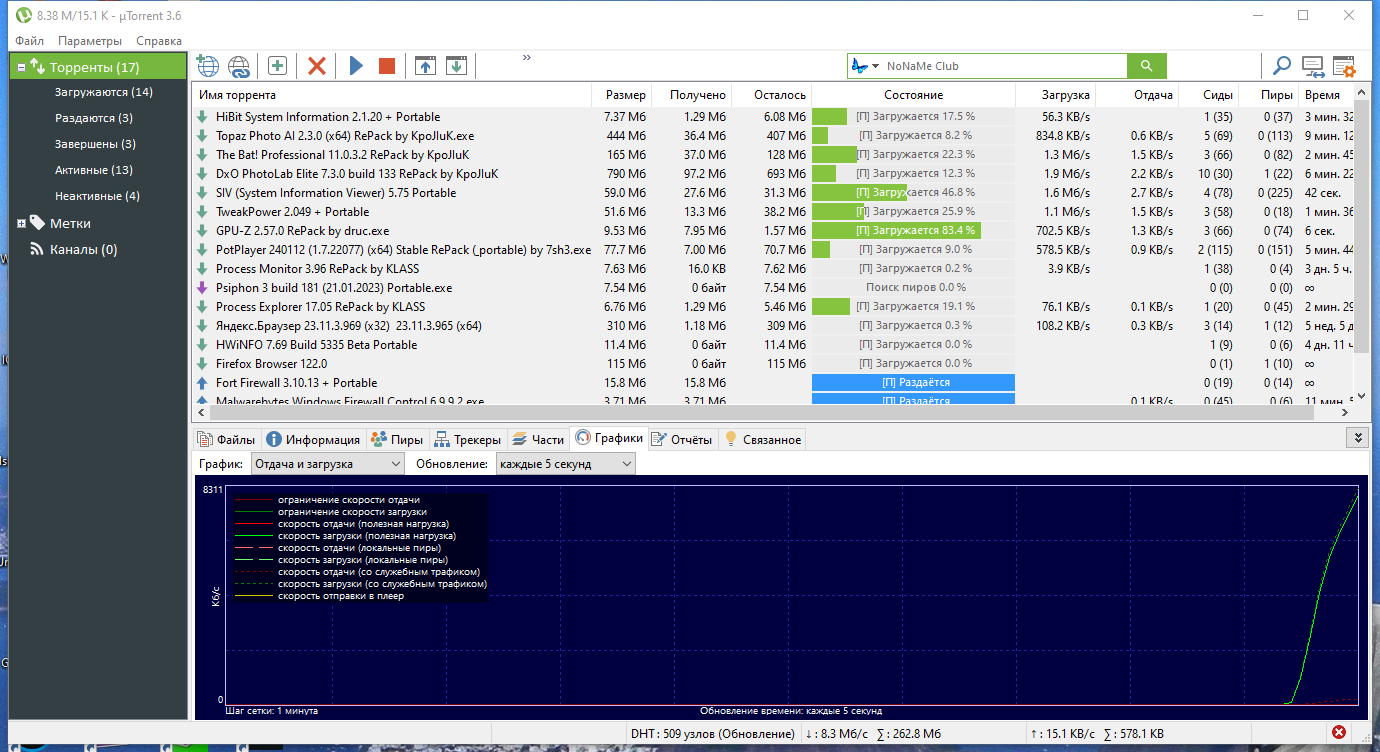Select Загружаются (14) category in sidebar
This screenshot has width=1380, height=752.
click(104, 92)
